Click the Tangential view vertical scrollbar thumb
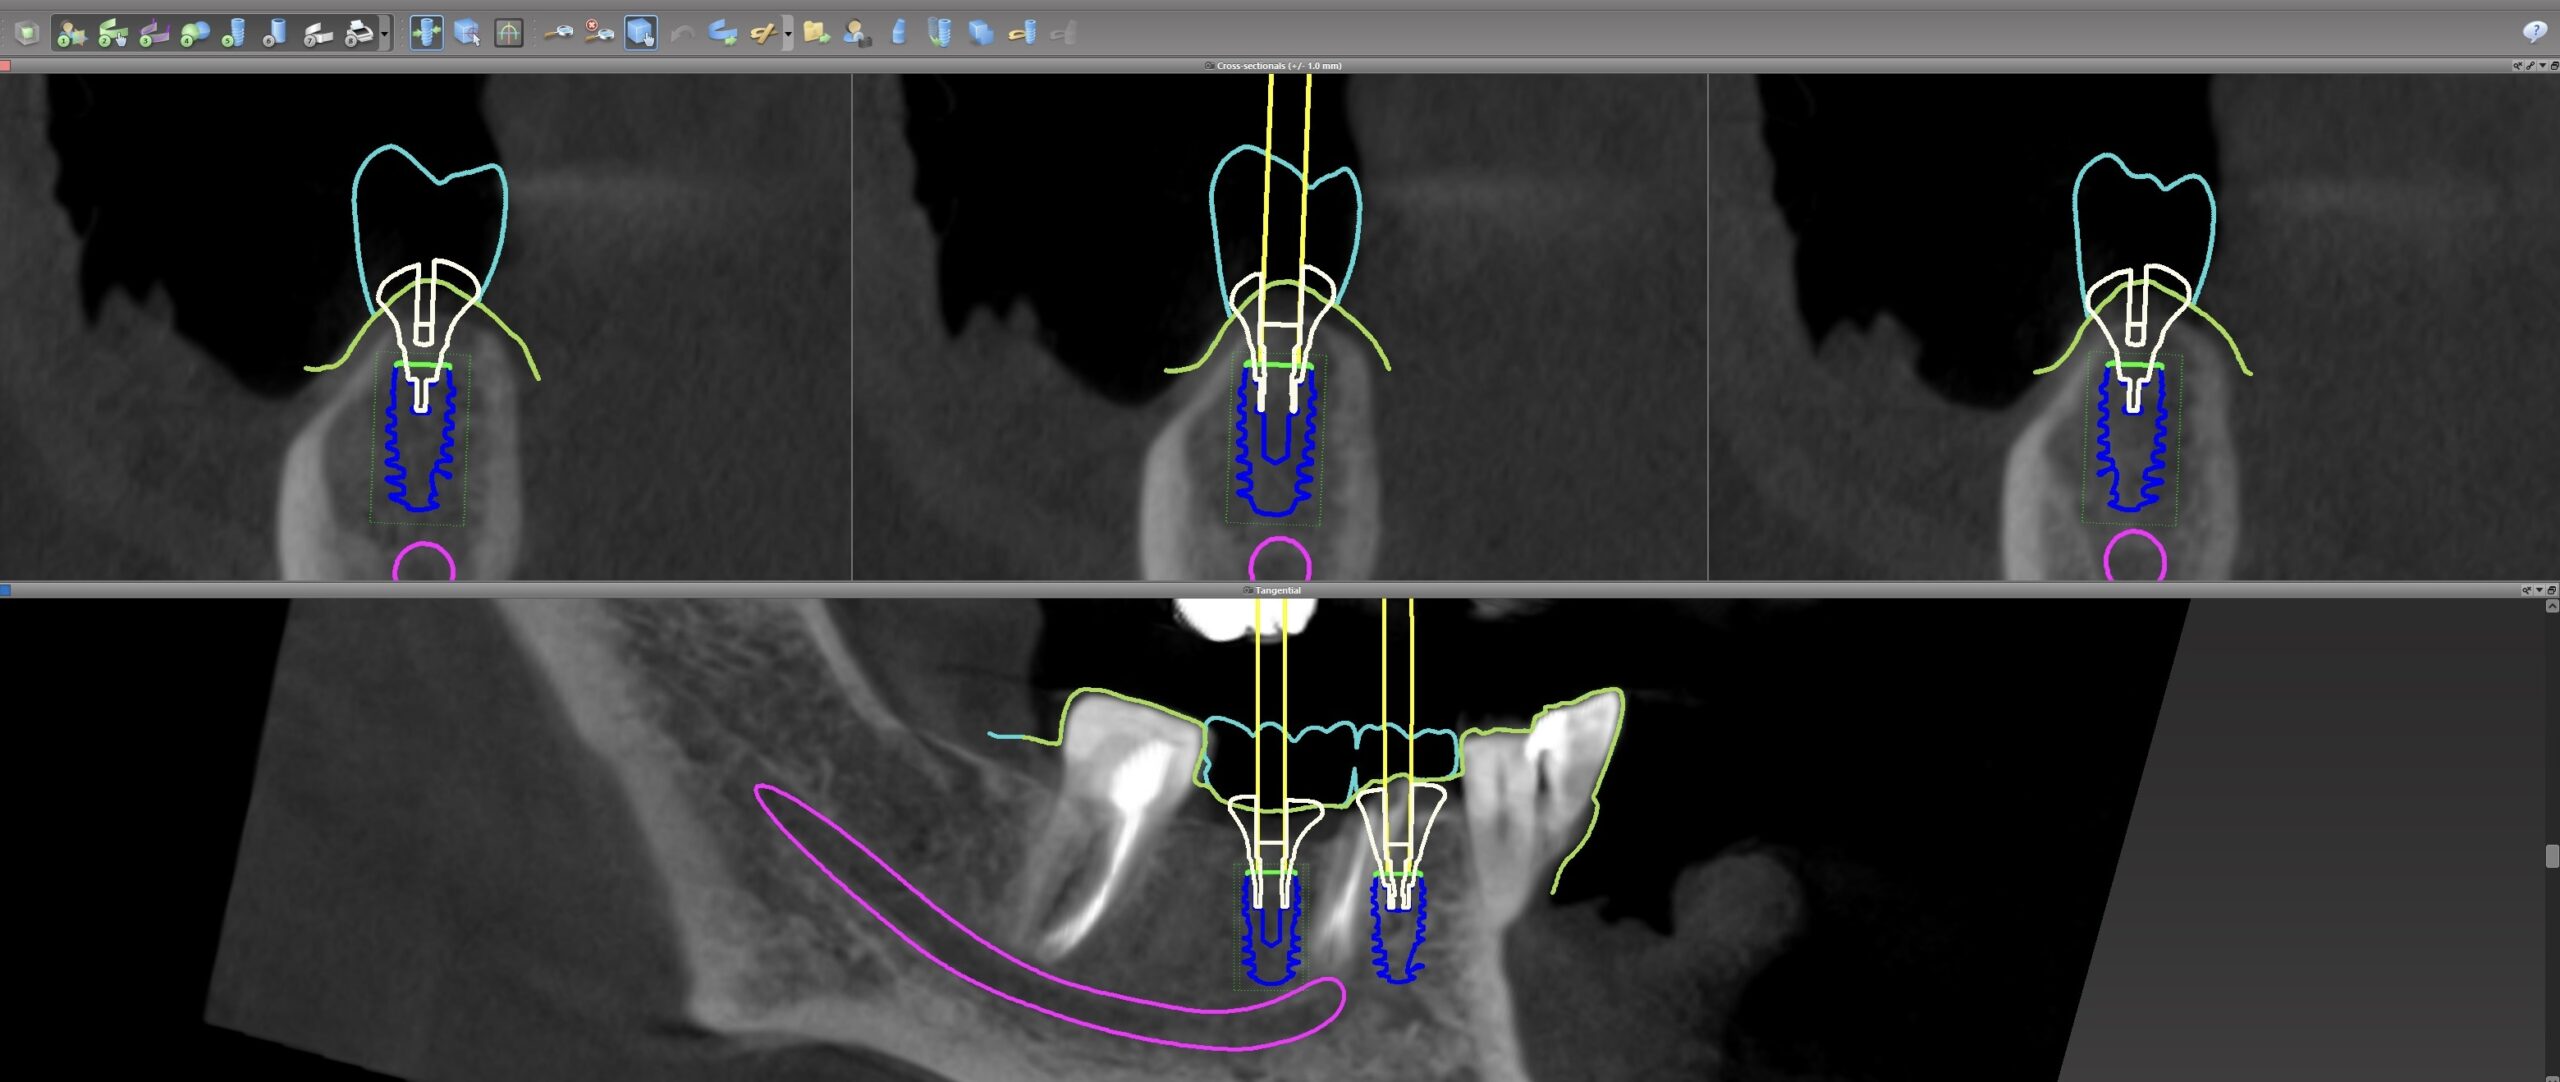 point(2552,856)
